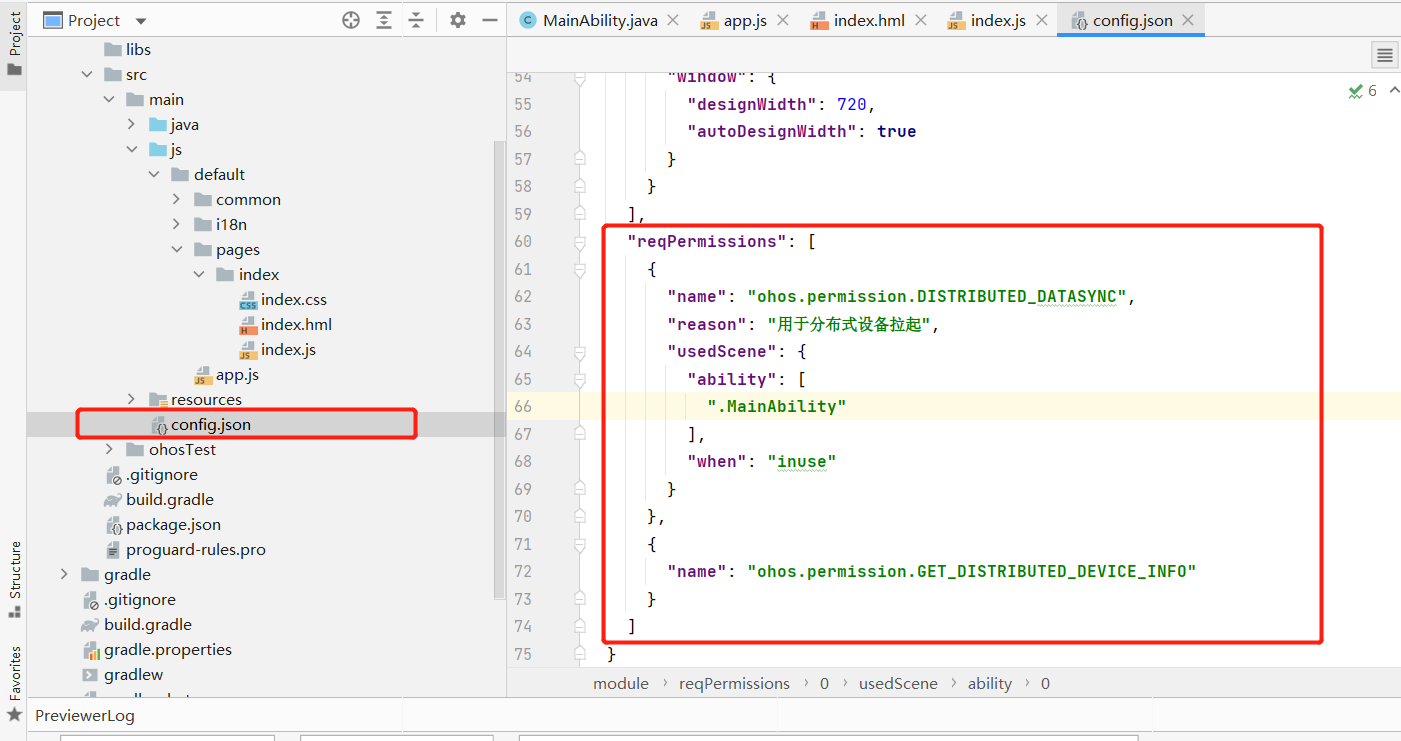Viewport: 1401px width, 741px height.
Task: Collapse the src folder
Action: tap(87, 75)
